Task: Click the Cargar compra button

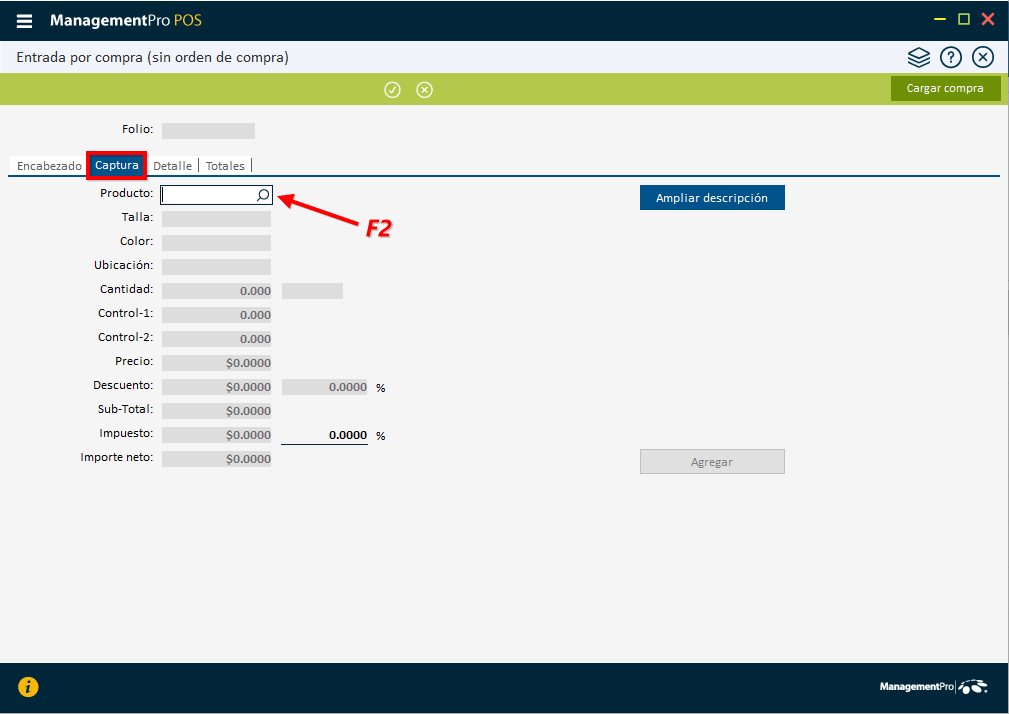Action: pyautogui.click(x=945, y=89)
